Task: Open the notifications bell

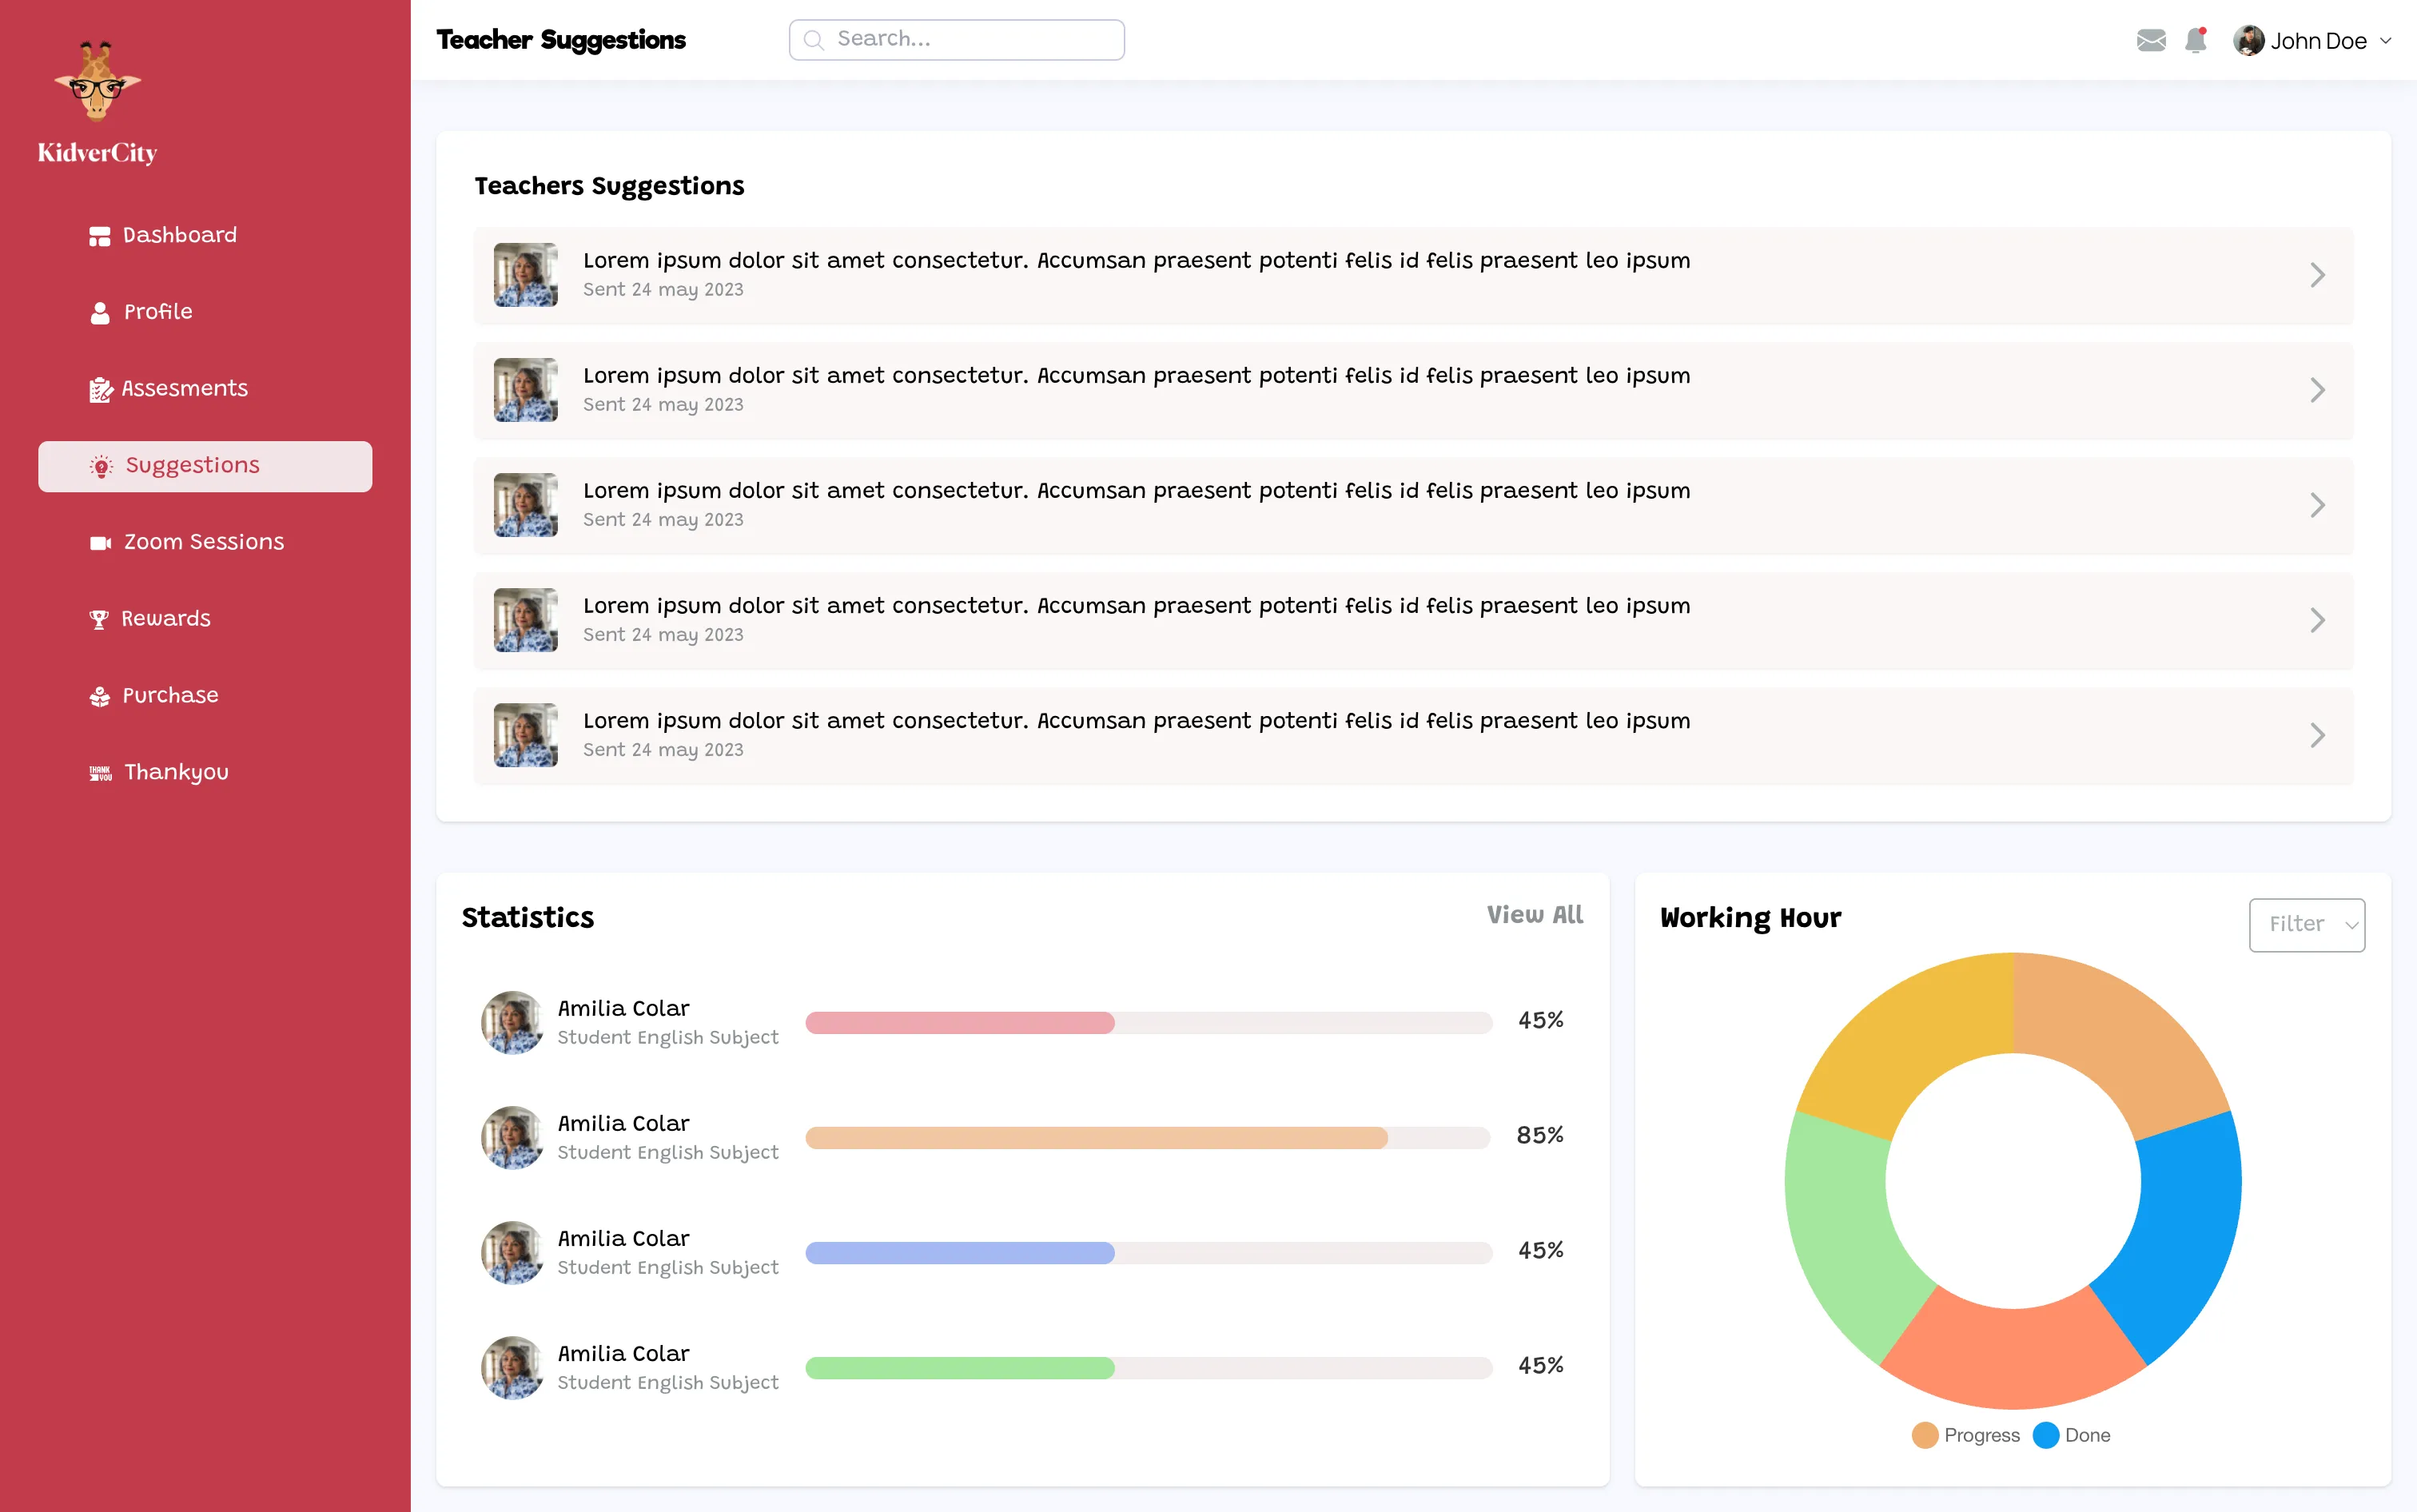Action: click(x=2195, y=40)
